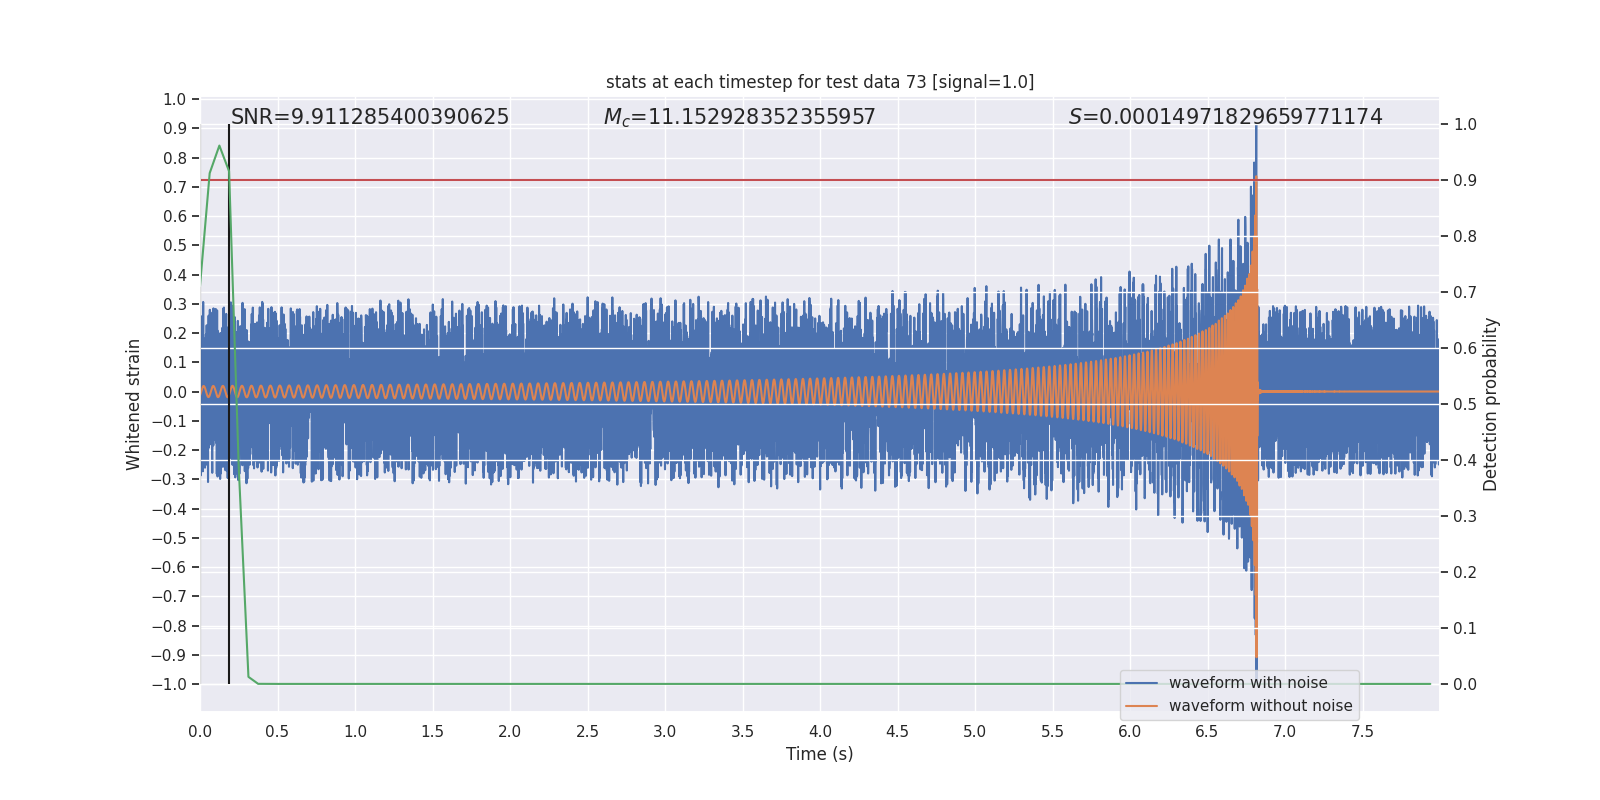Click the 'Whitened strain' y-axis label

click(x=133, y=404)
